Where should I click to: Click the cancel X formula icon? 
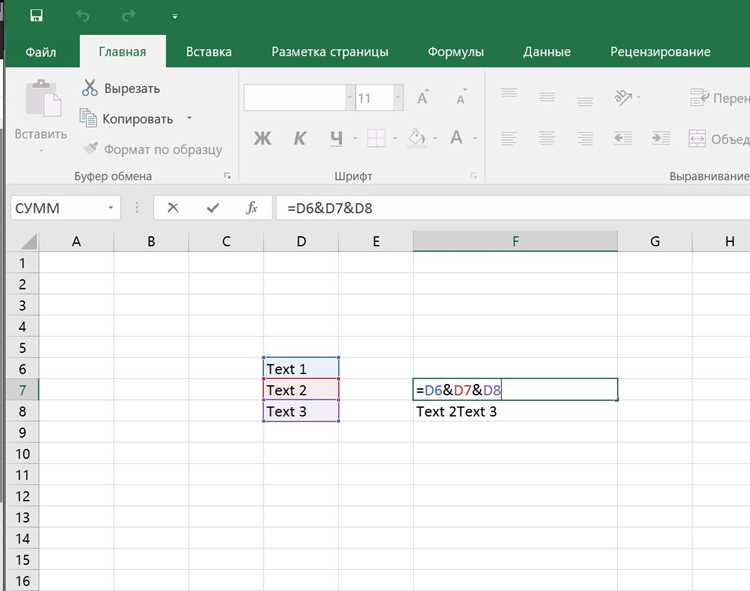pos(173,208)
